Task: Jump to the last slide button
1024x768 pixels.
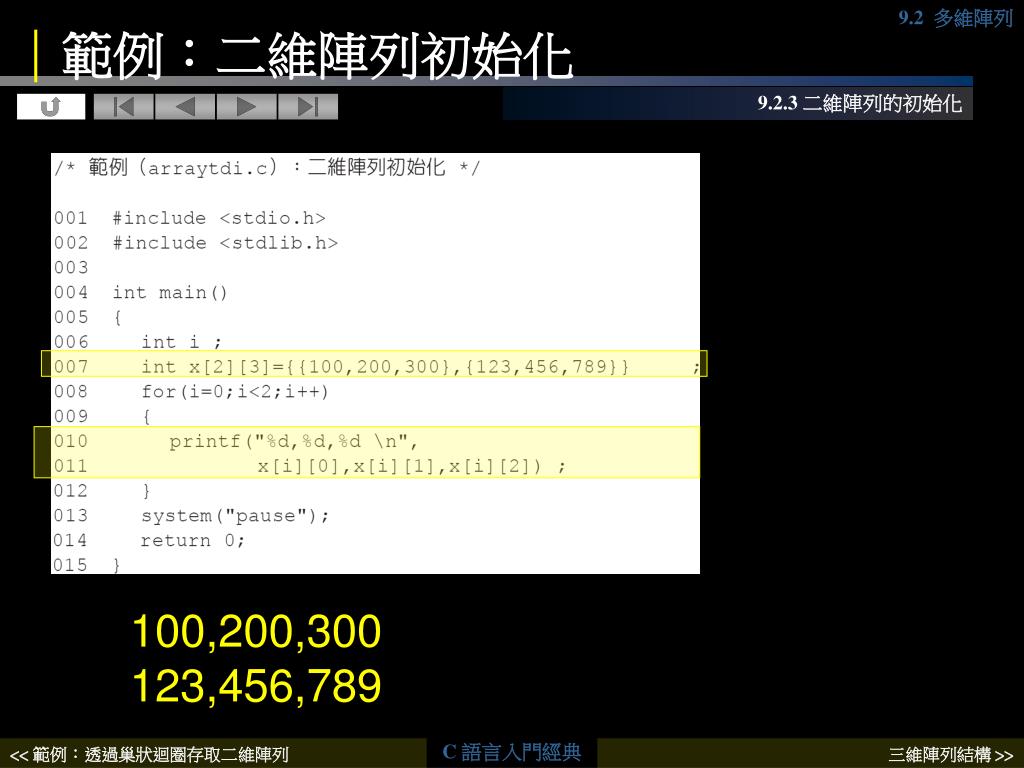Action: tap(308, 106)
